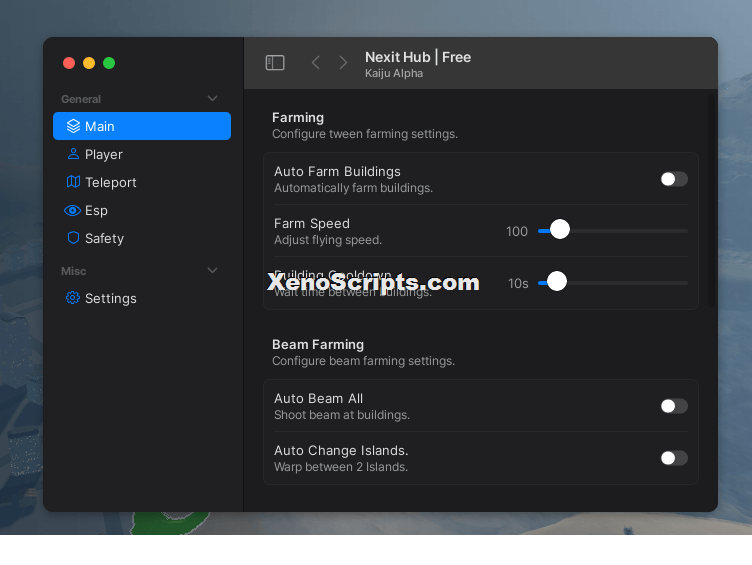
Task: Click the Farm Speed slider handle
Action: (560, 229)
